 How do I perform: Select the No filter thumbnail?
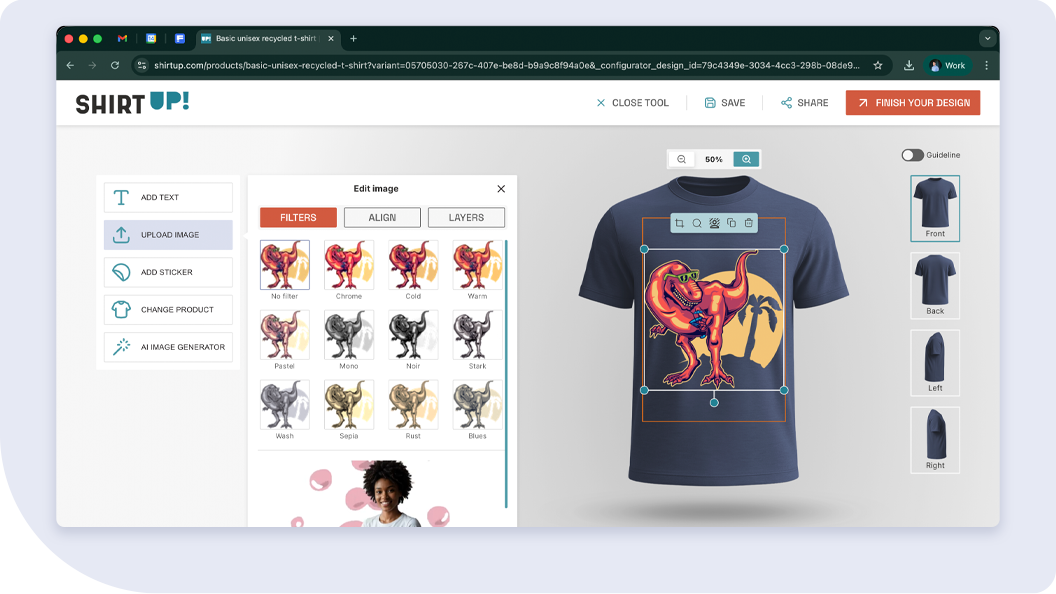coord(285,265)
